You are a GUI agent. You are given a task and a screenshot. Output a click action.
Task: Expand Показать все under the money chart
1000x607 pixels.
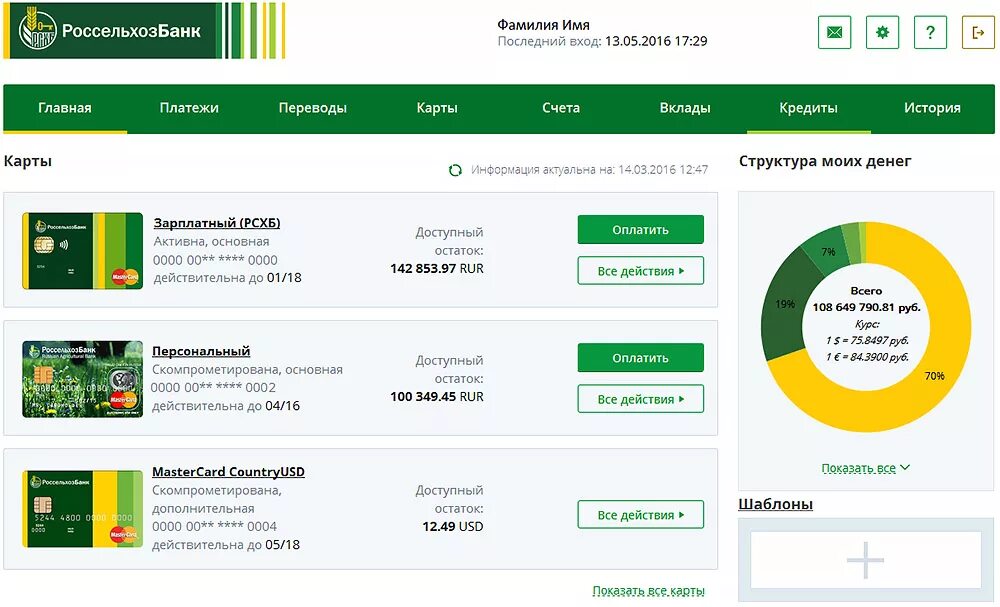tap(865, 469)
